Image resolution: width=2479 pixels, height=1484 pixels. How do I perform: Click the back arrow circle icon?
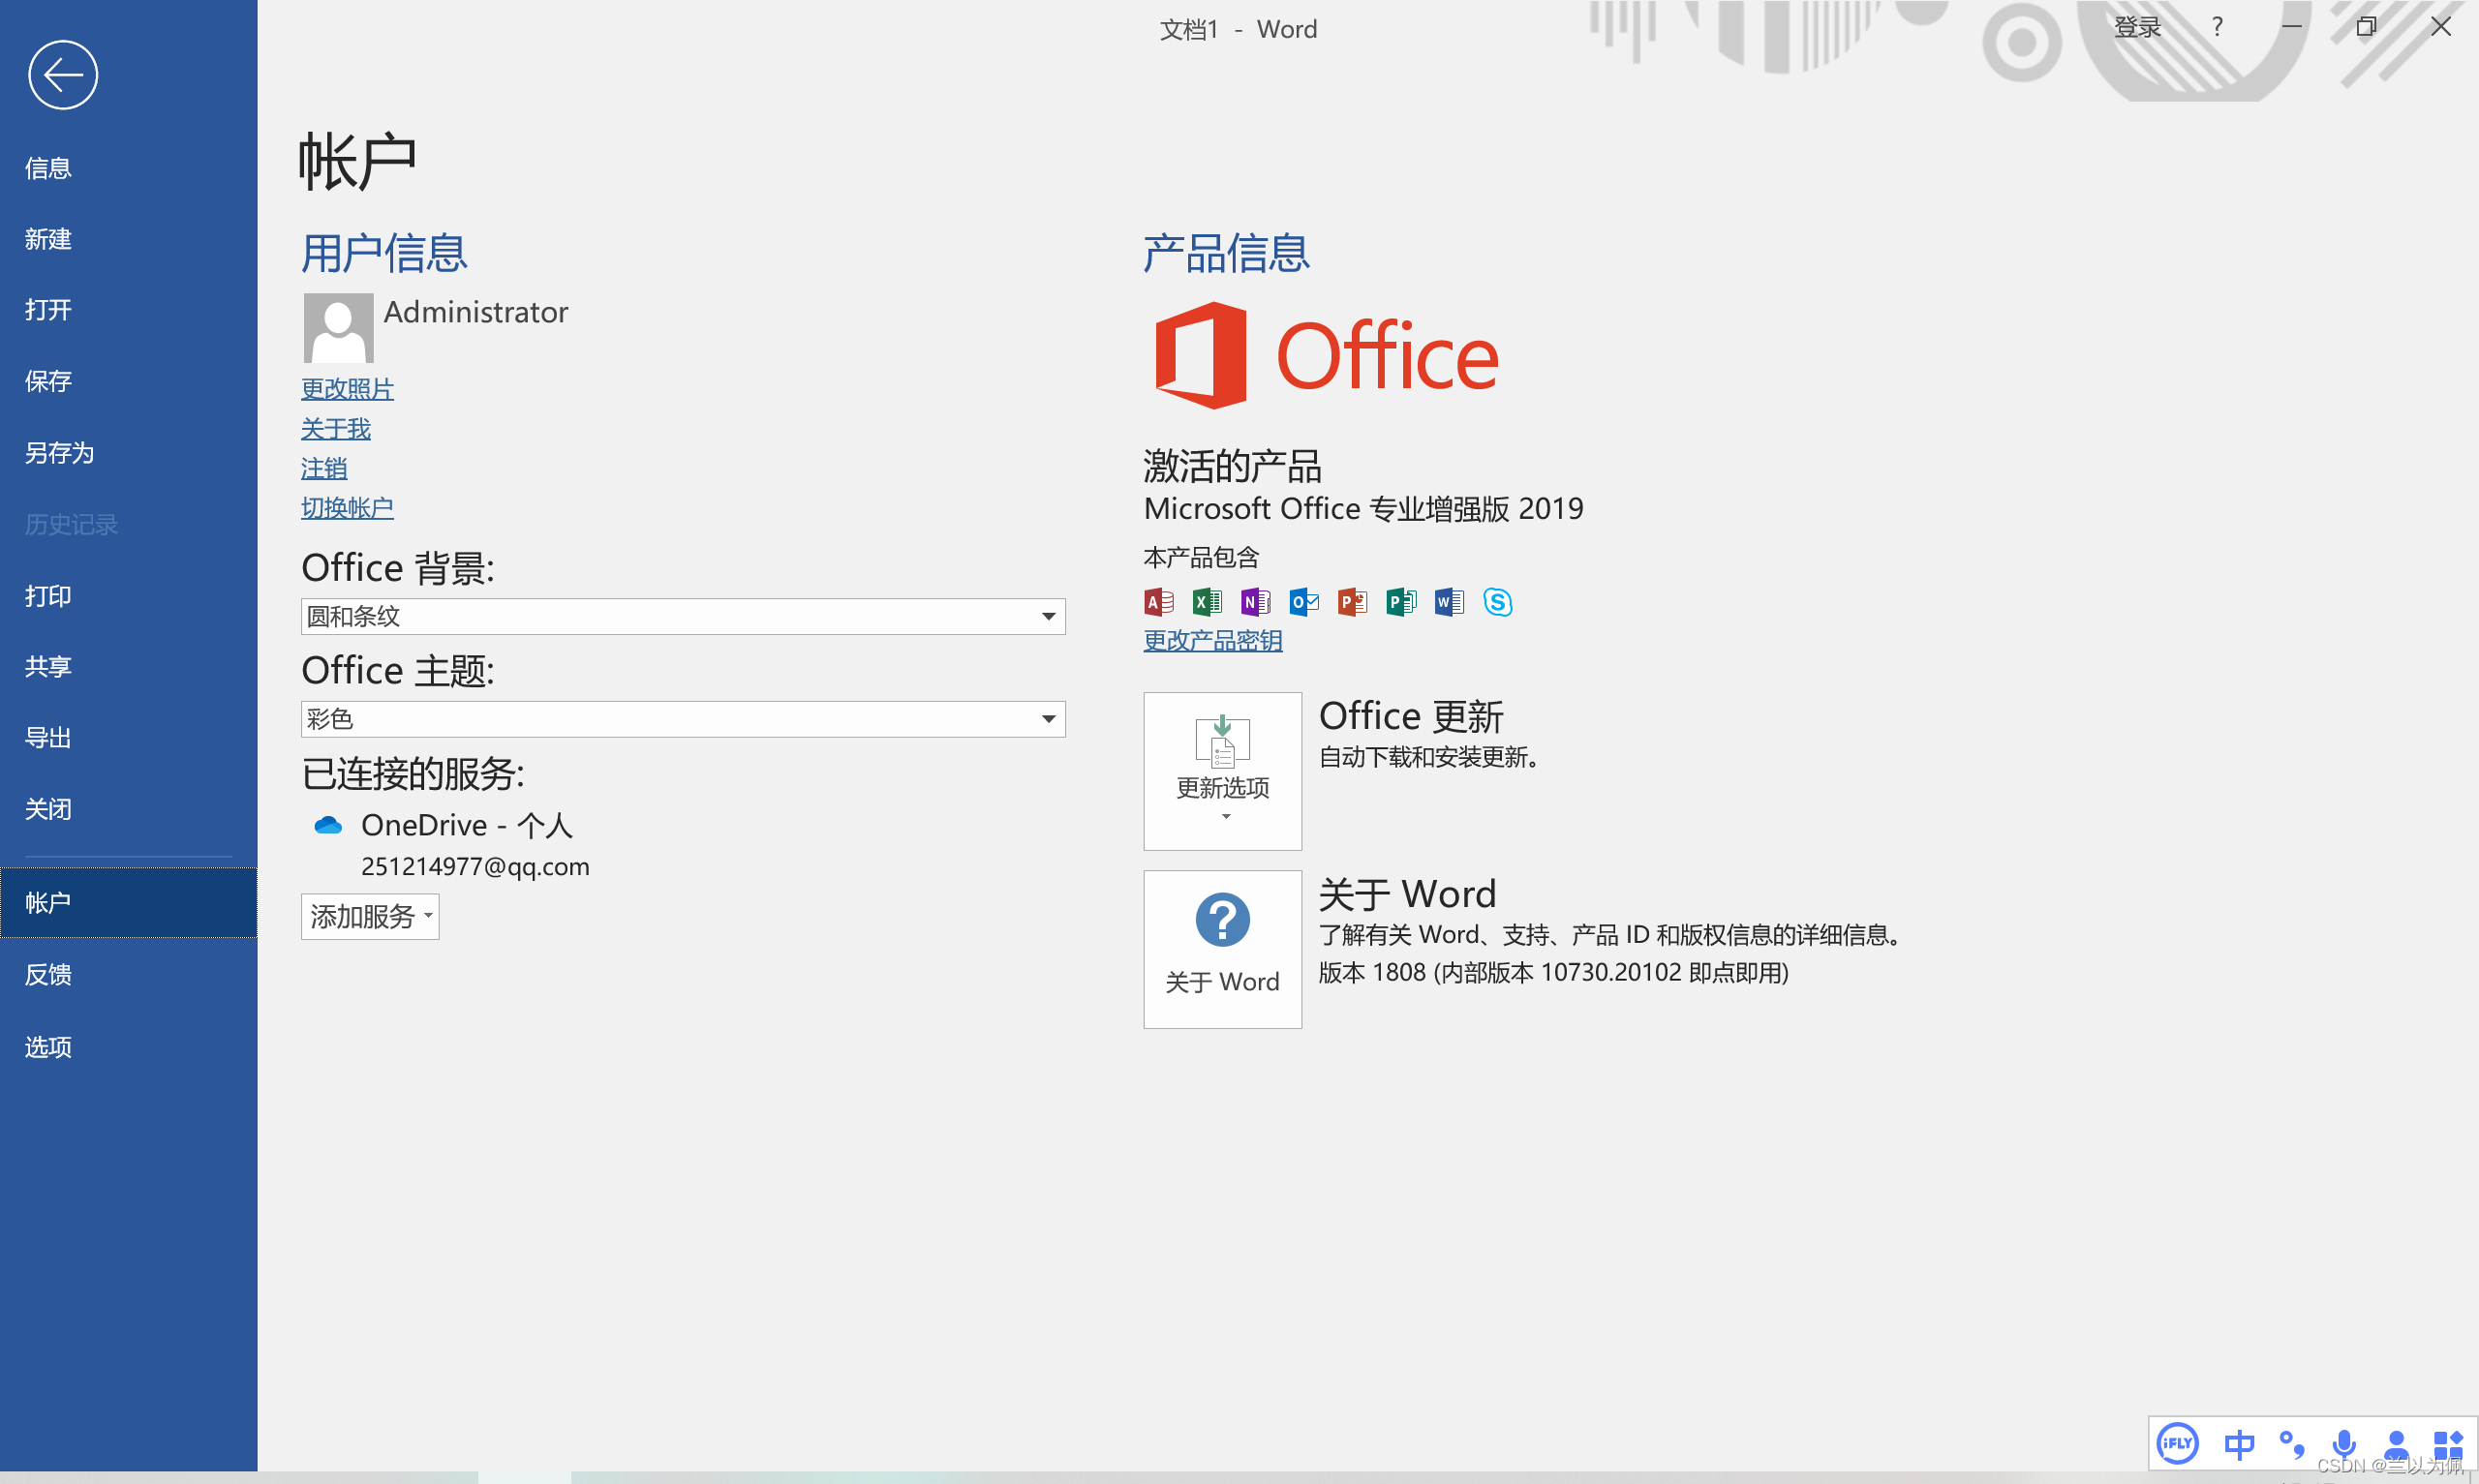pyautogui.click(x=63, y=75)
